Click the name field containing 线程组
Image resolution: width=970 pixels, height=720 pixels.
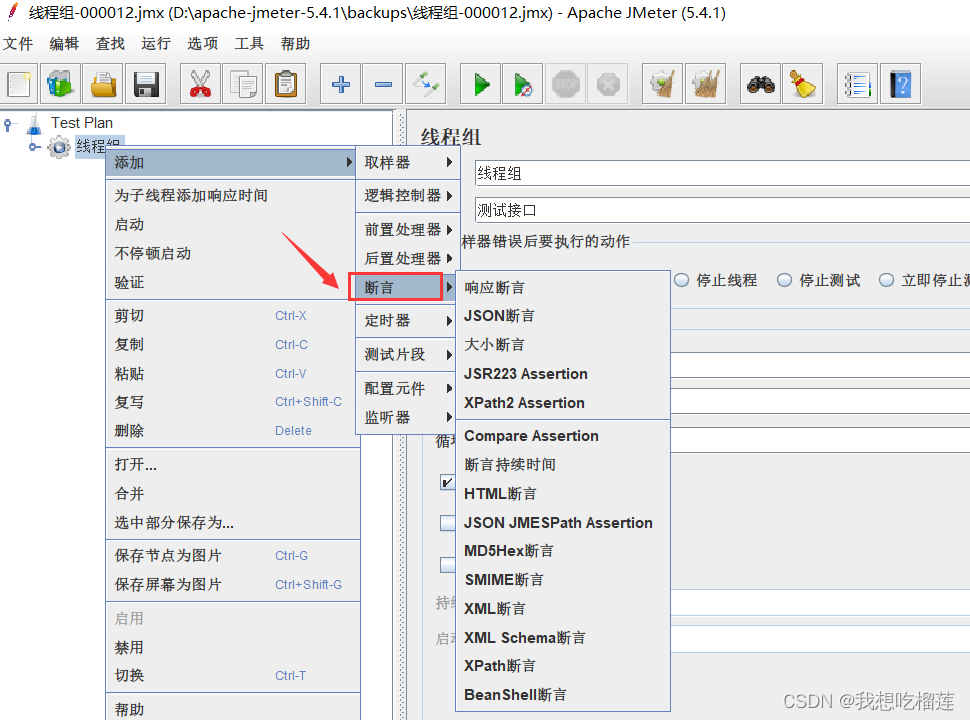click(722, 173)
